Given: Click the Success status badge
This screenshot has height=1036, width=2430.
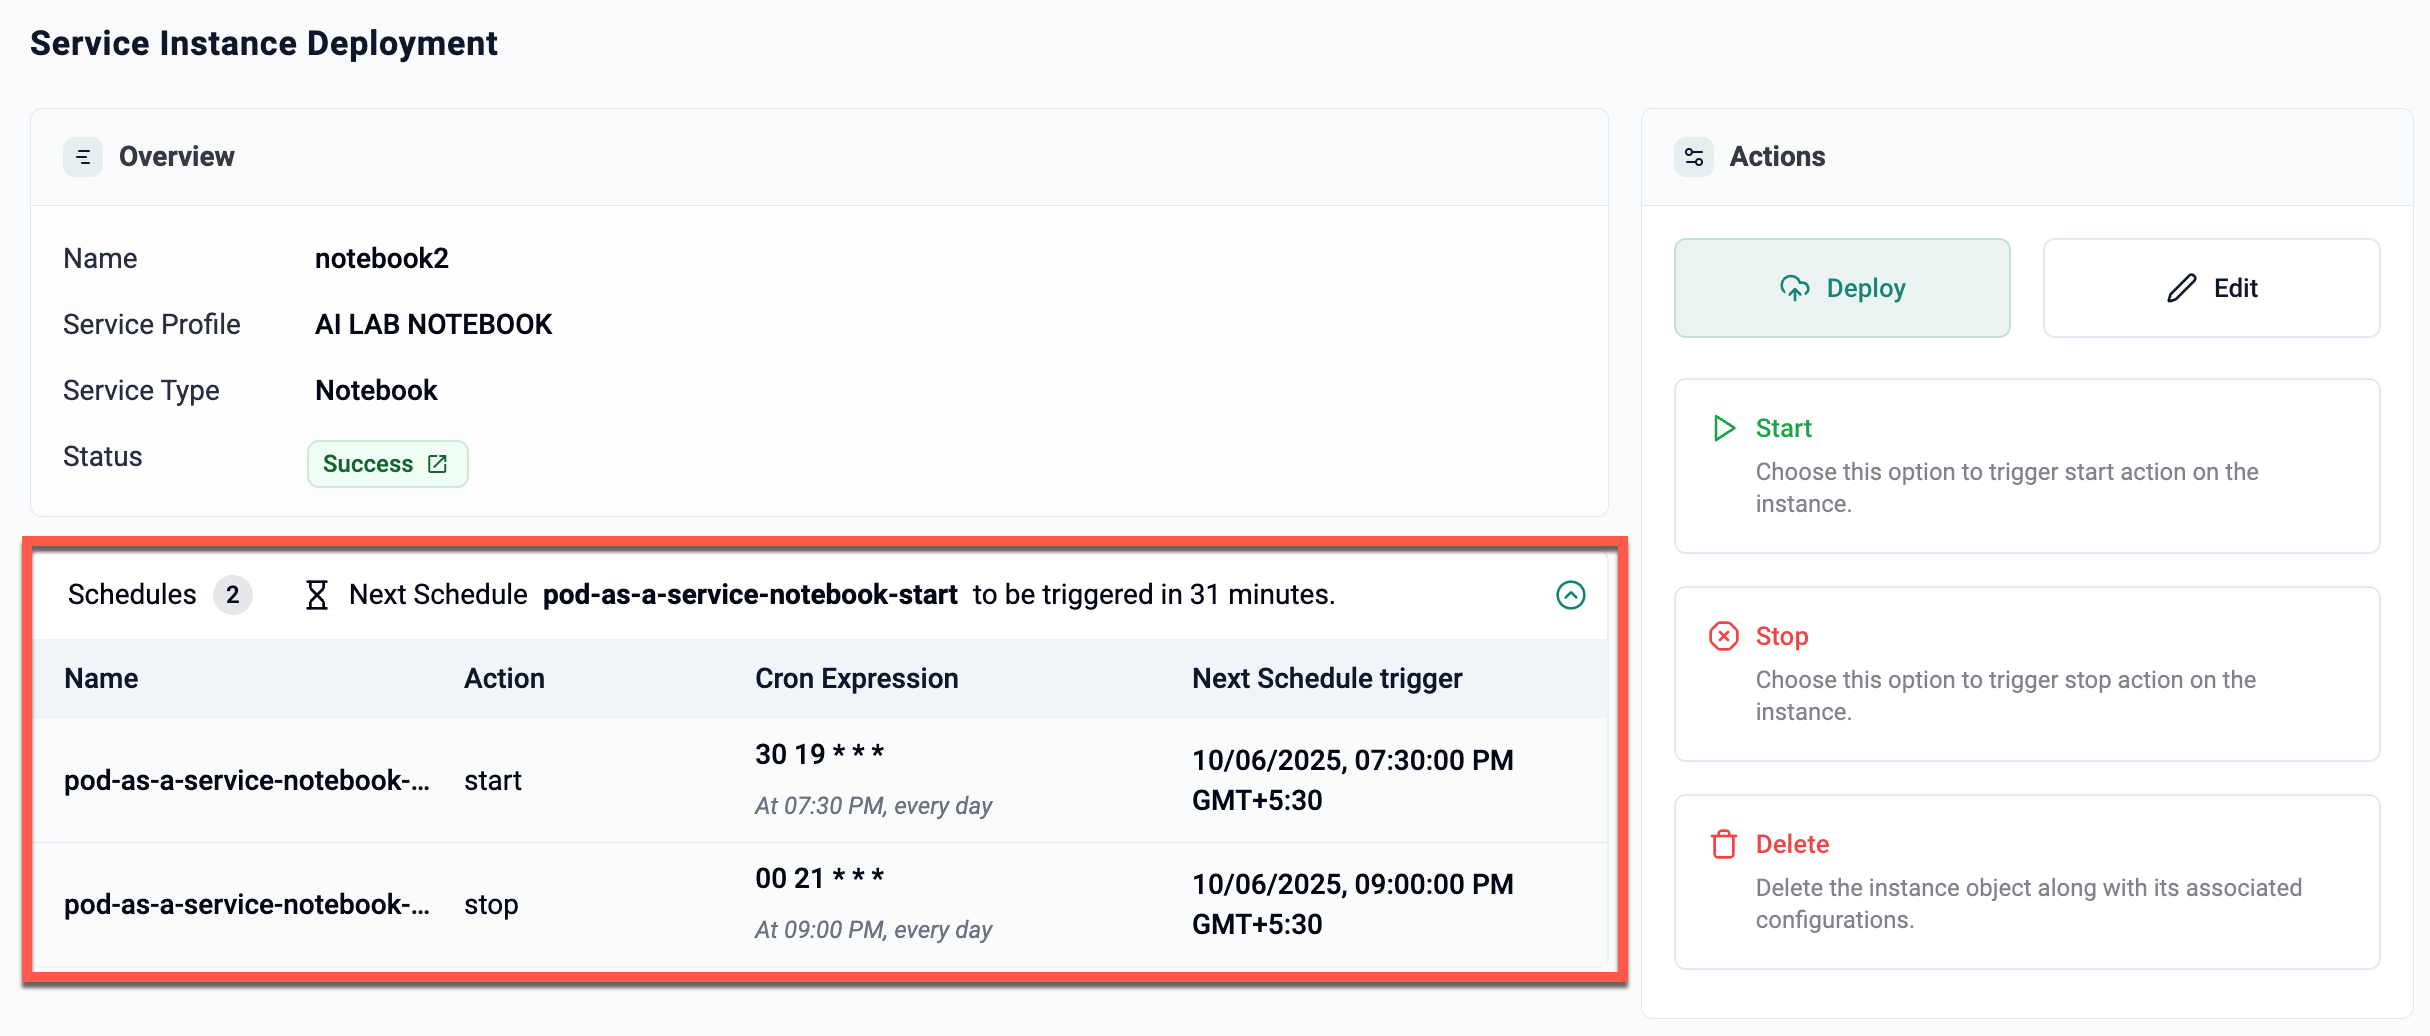Looking at the screenshot, I should point(368,464).
